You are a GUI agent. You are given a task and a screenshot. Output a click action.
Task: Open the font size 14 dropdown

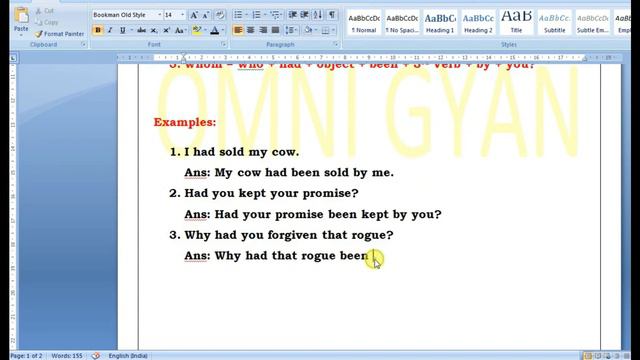pyautogui.click(x=182, y=15)
